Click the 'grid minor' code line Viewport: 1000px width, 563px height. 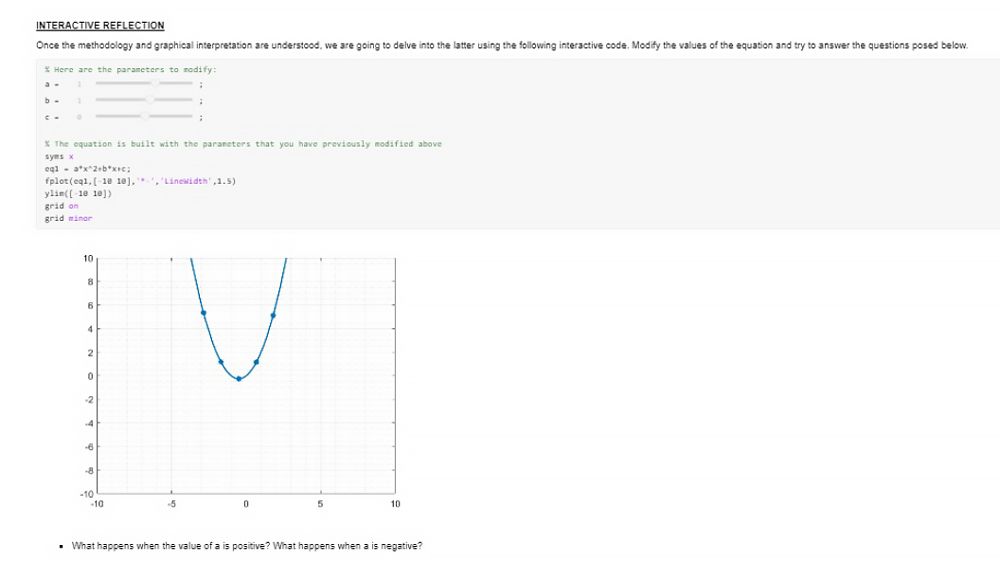coord(68,218)
